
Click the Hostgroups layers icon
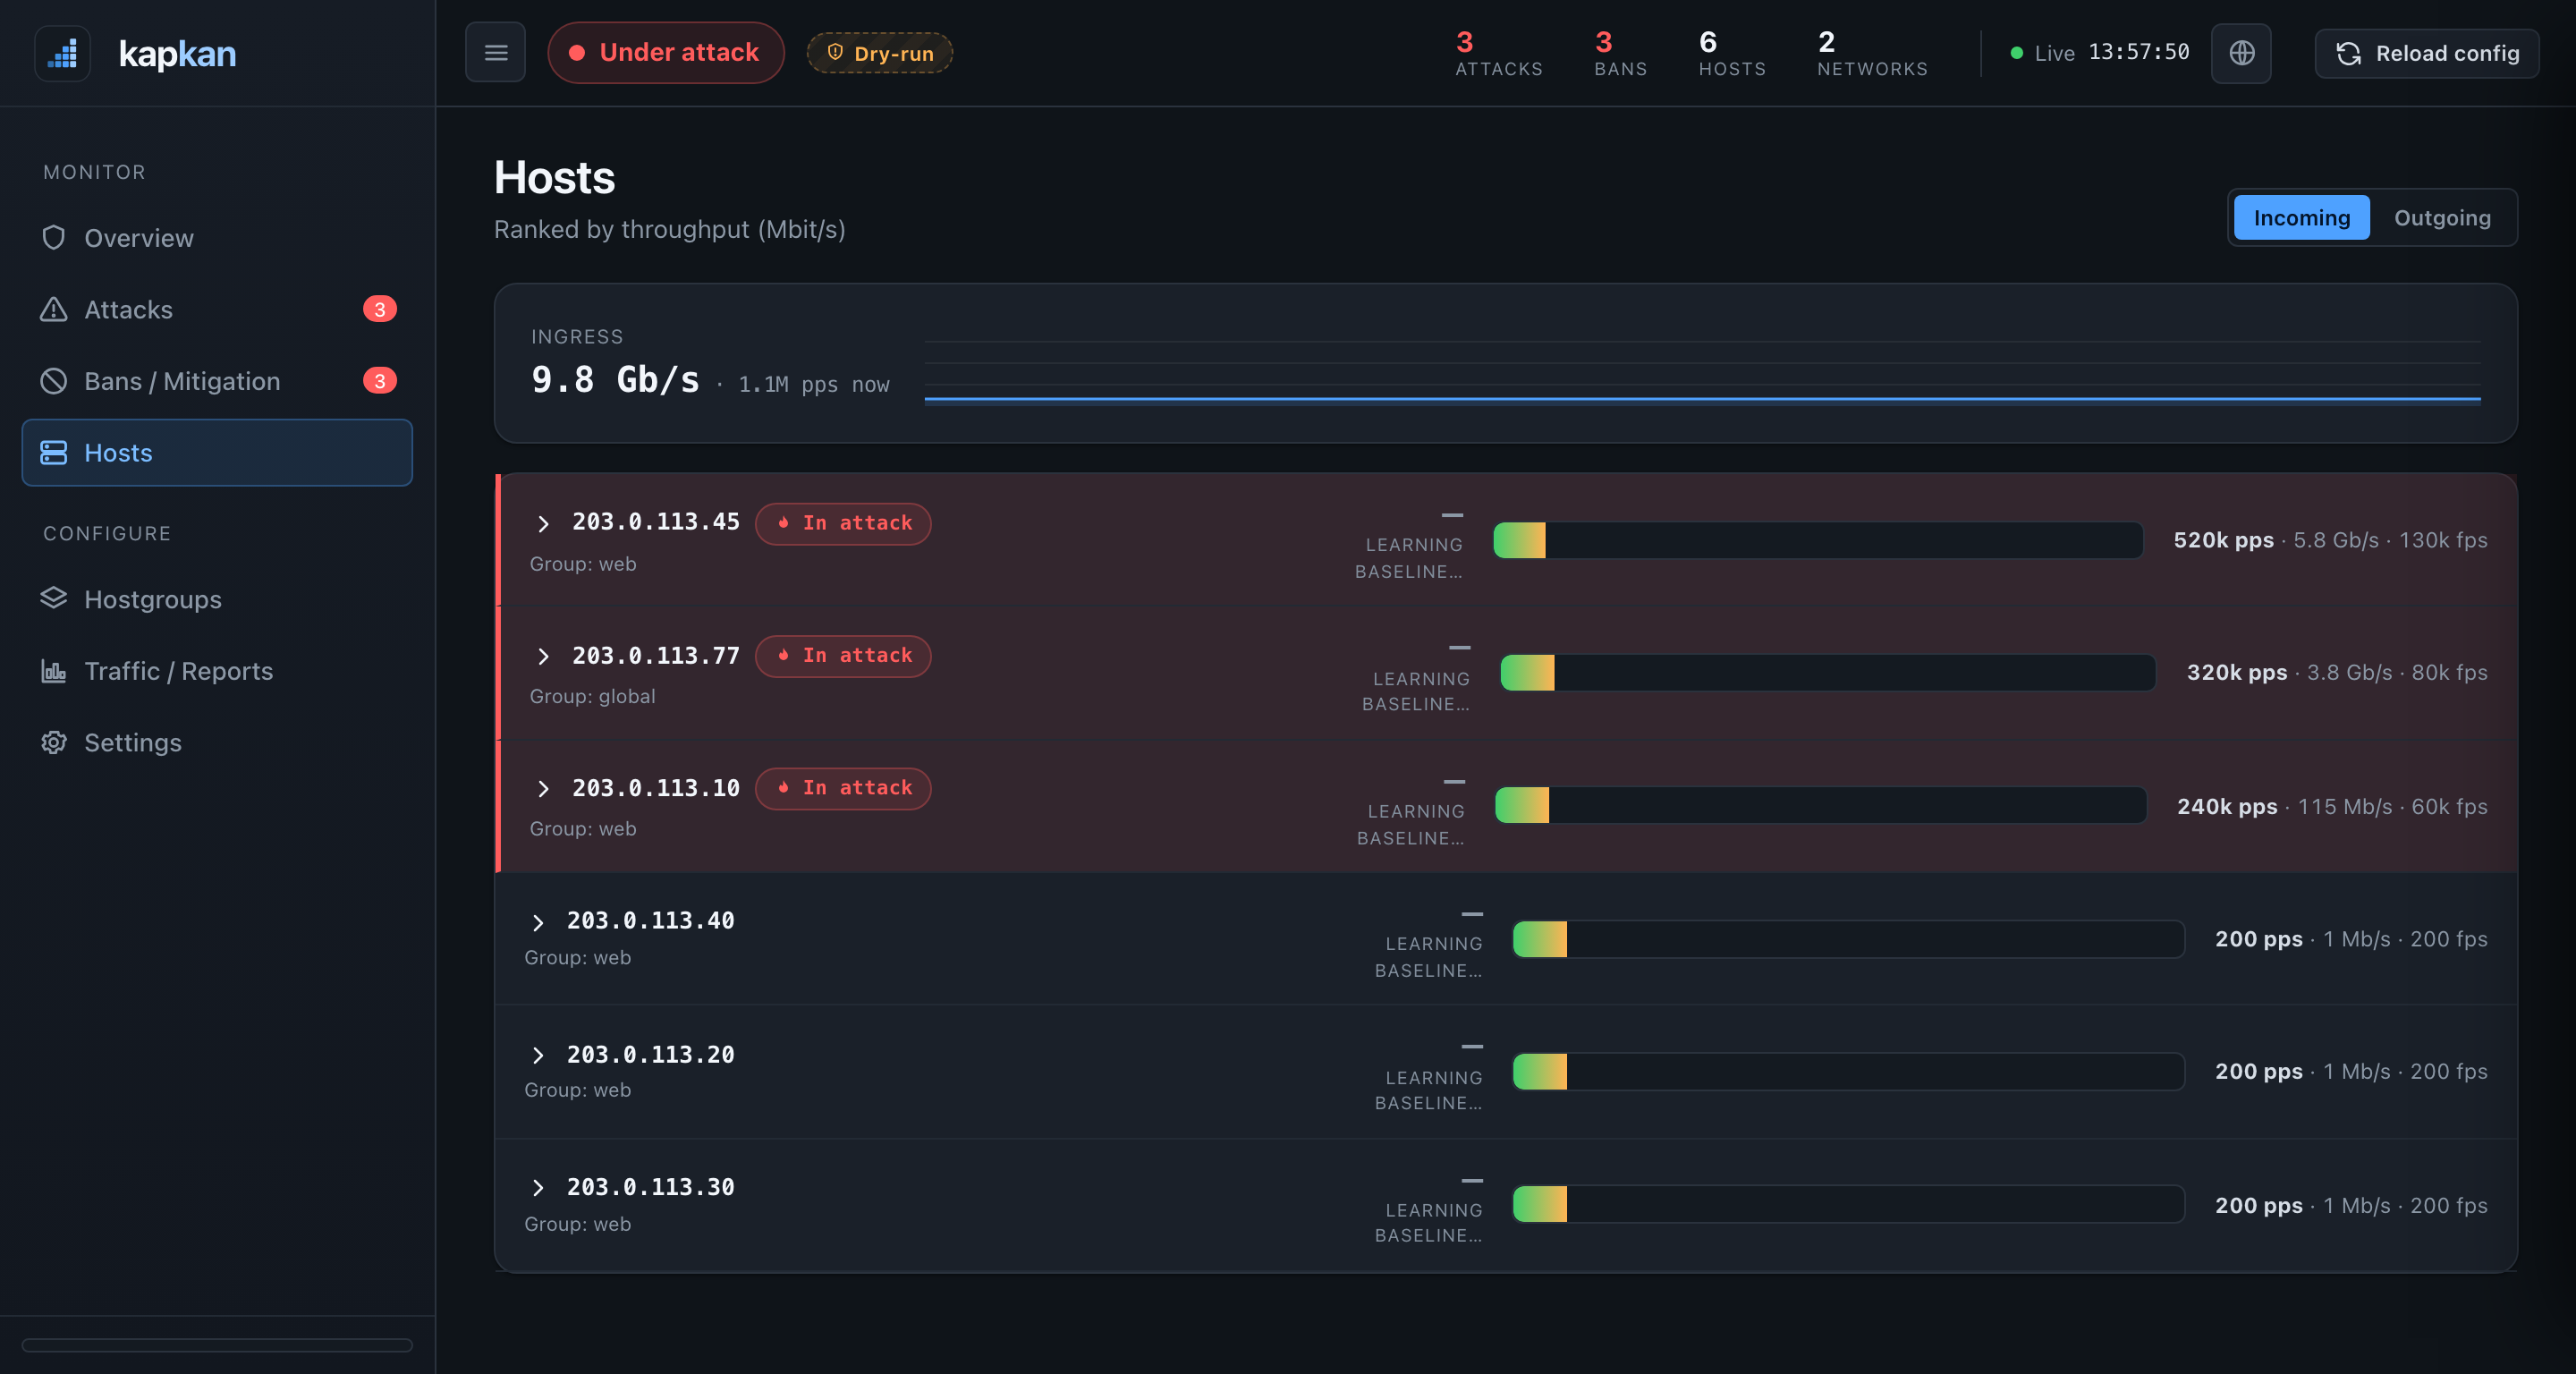pyautogui.click(x=54, y=599)
